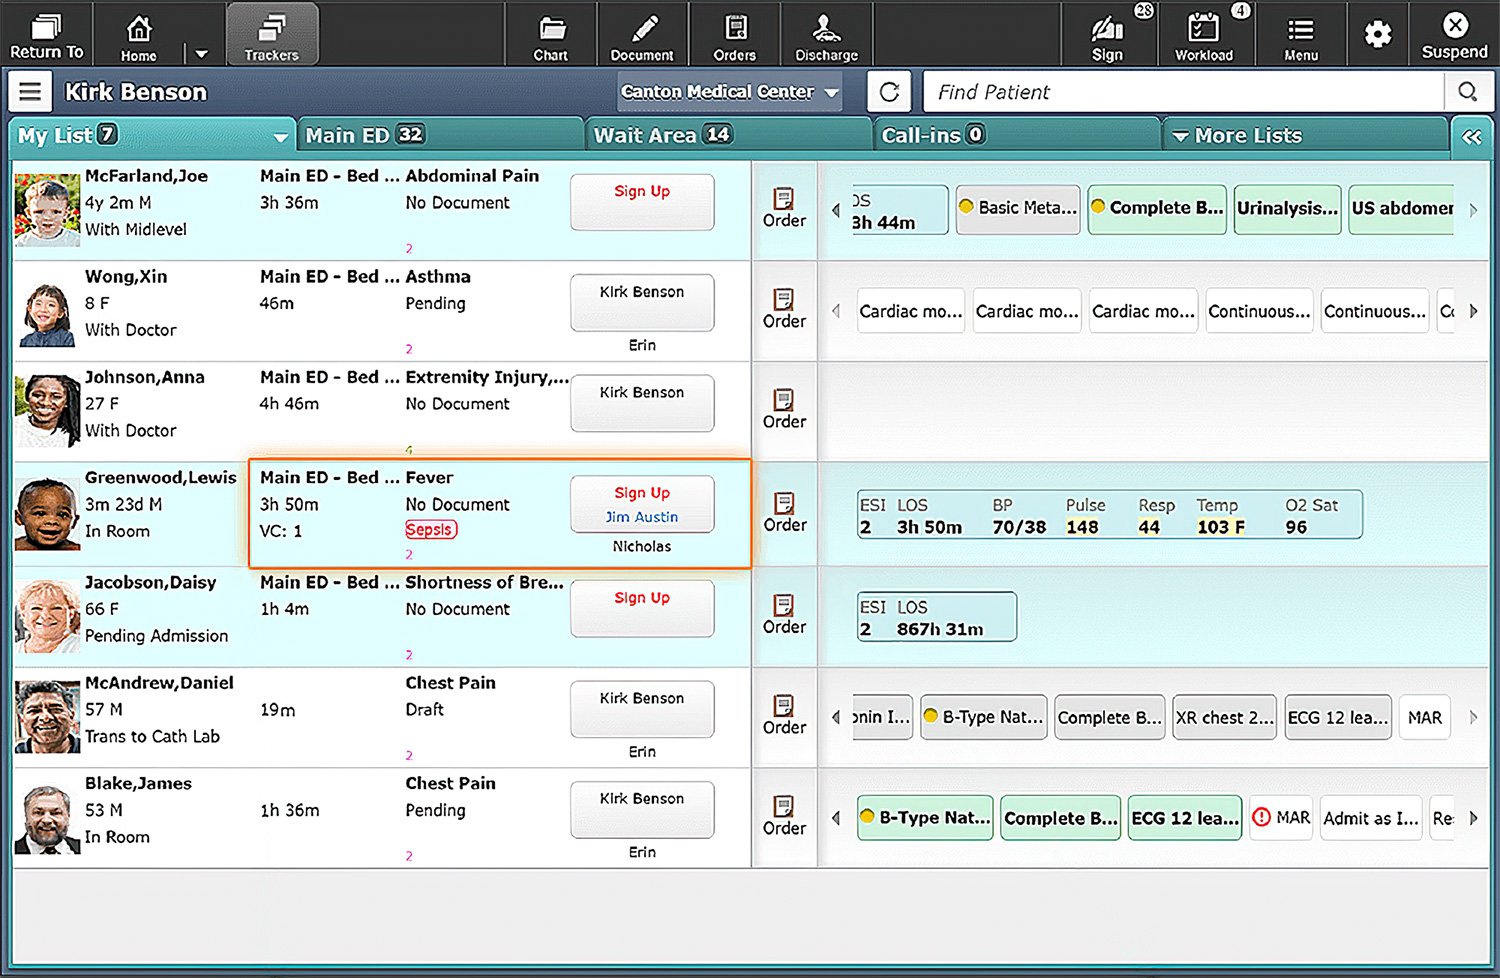Select McFarland, Joe patient photo

47,210
